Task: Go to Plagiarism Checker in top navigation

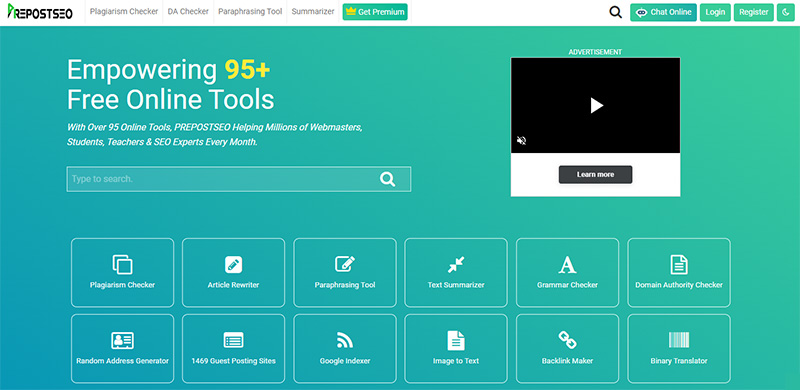Action: tap(124, 11)
